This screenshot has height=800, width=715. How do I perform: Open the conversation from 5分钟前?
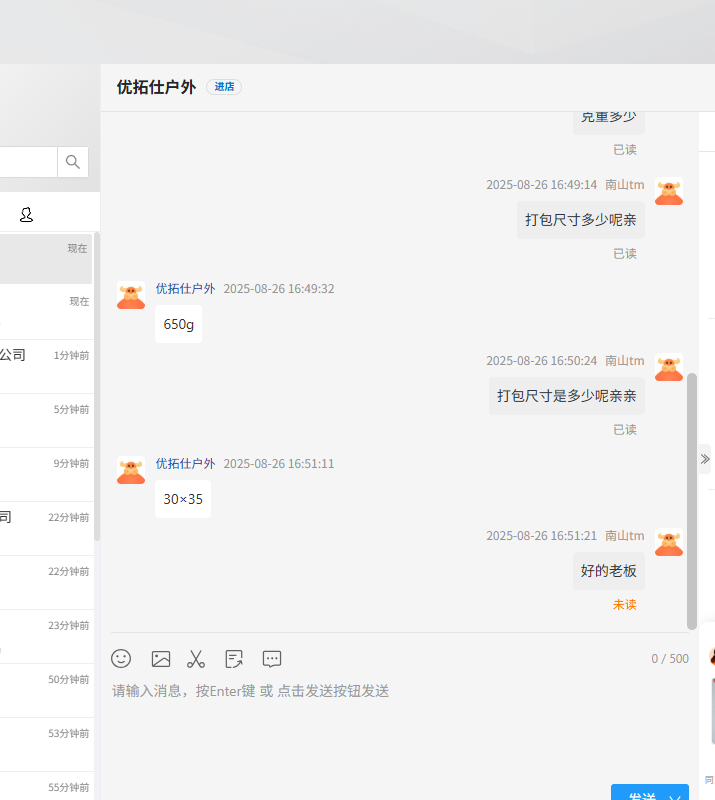click(45, 420)
